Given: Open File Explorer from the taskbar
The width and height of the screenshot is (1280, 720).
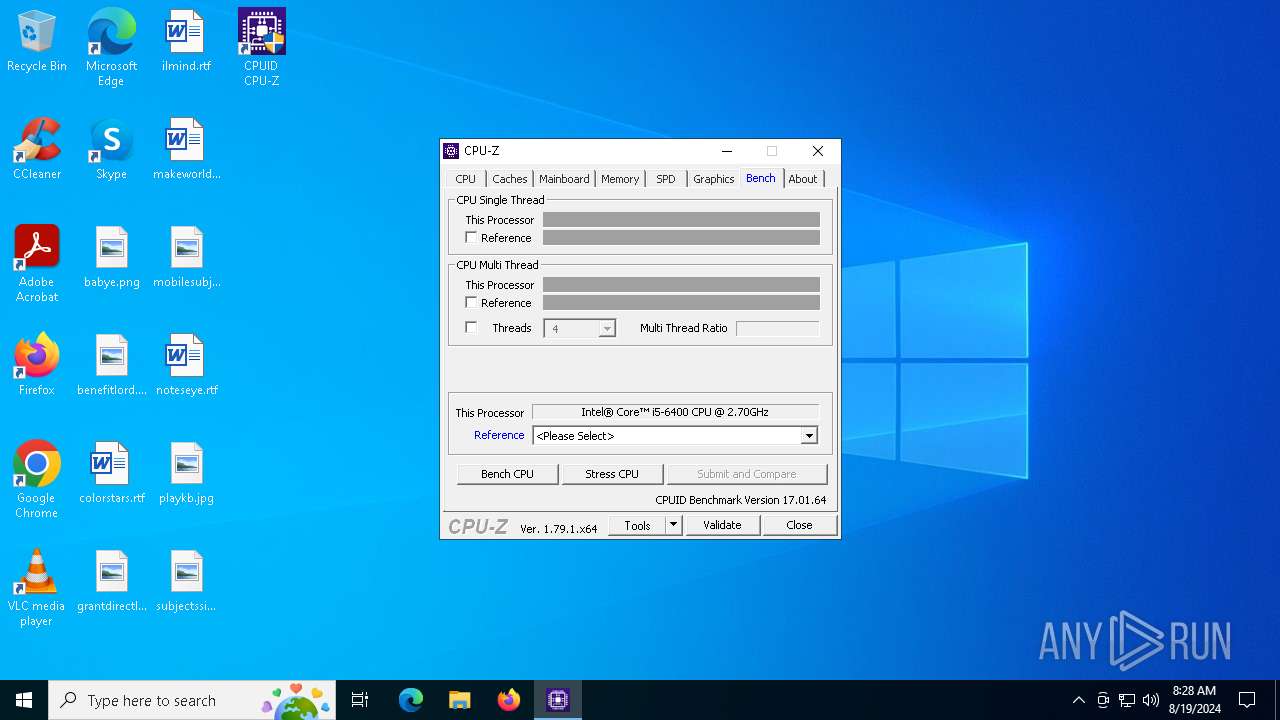Looking at the screenshot, I should [x=459, y=700].
